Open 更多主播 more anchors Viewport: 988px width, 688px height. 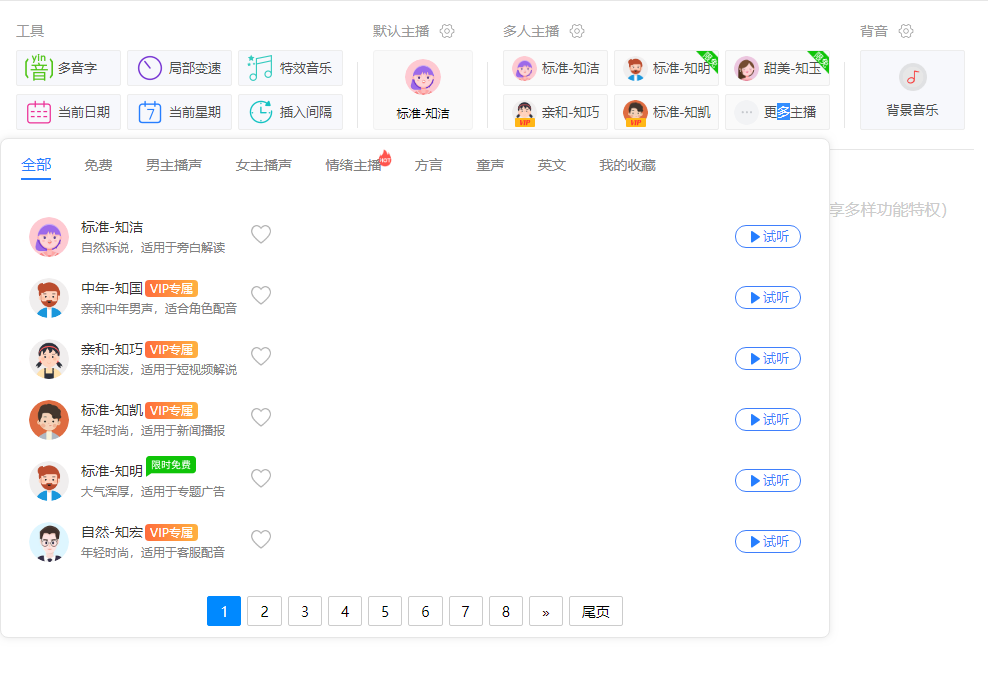778,112
